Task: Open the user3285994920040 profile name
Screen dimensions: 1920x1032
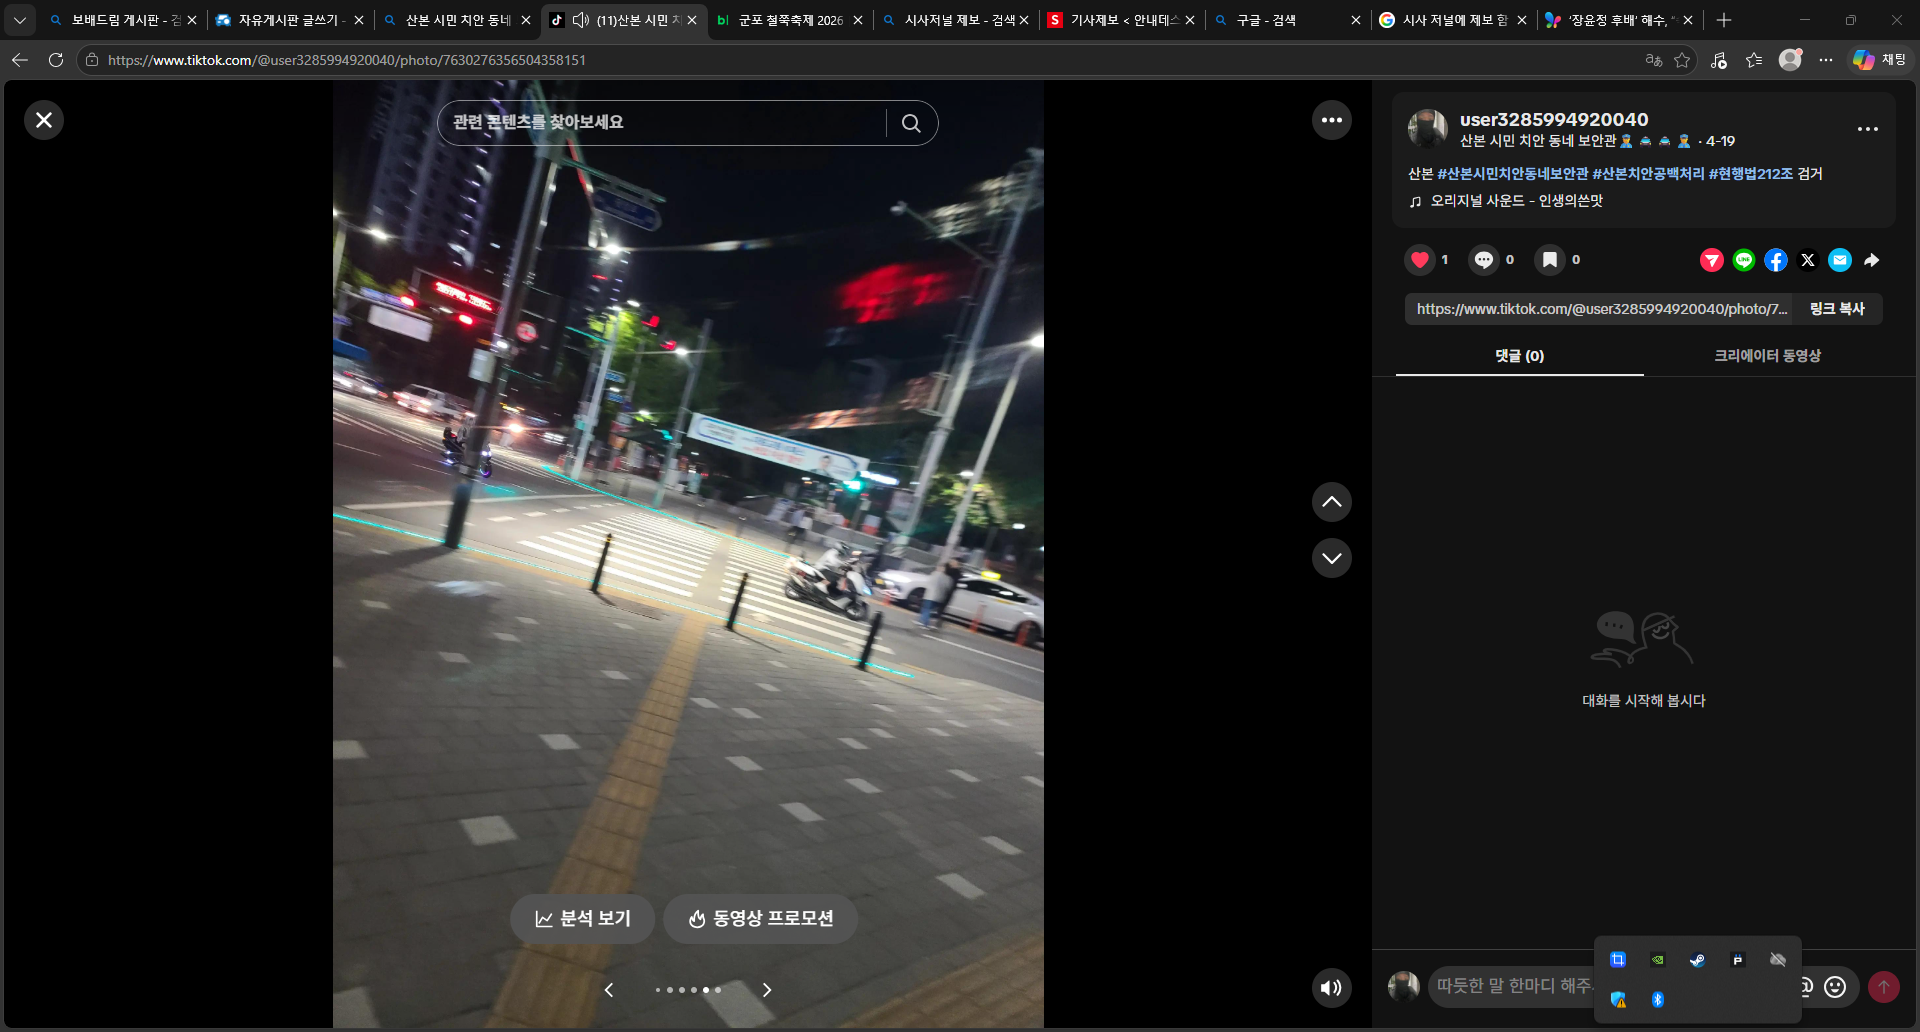Action: [1554, 119]
